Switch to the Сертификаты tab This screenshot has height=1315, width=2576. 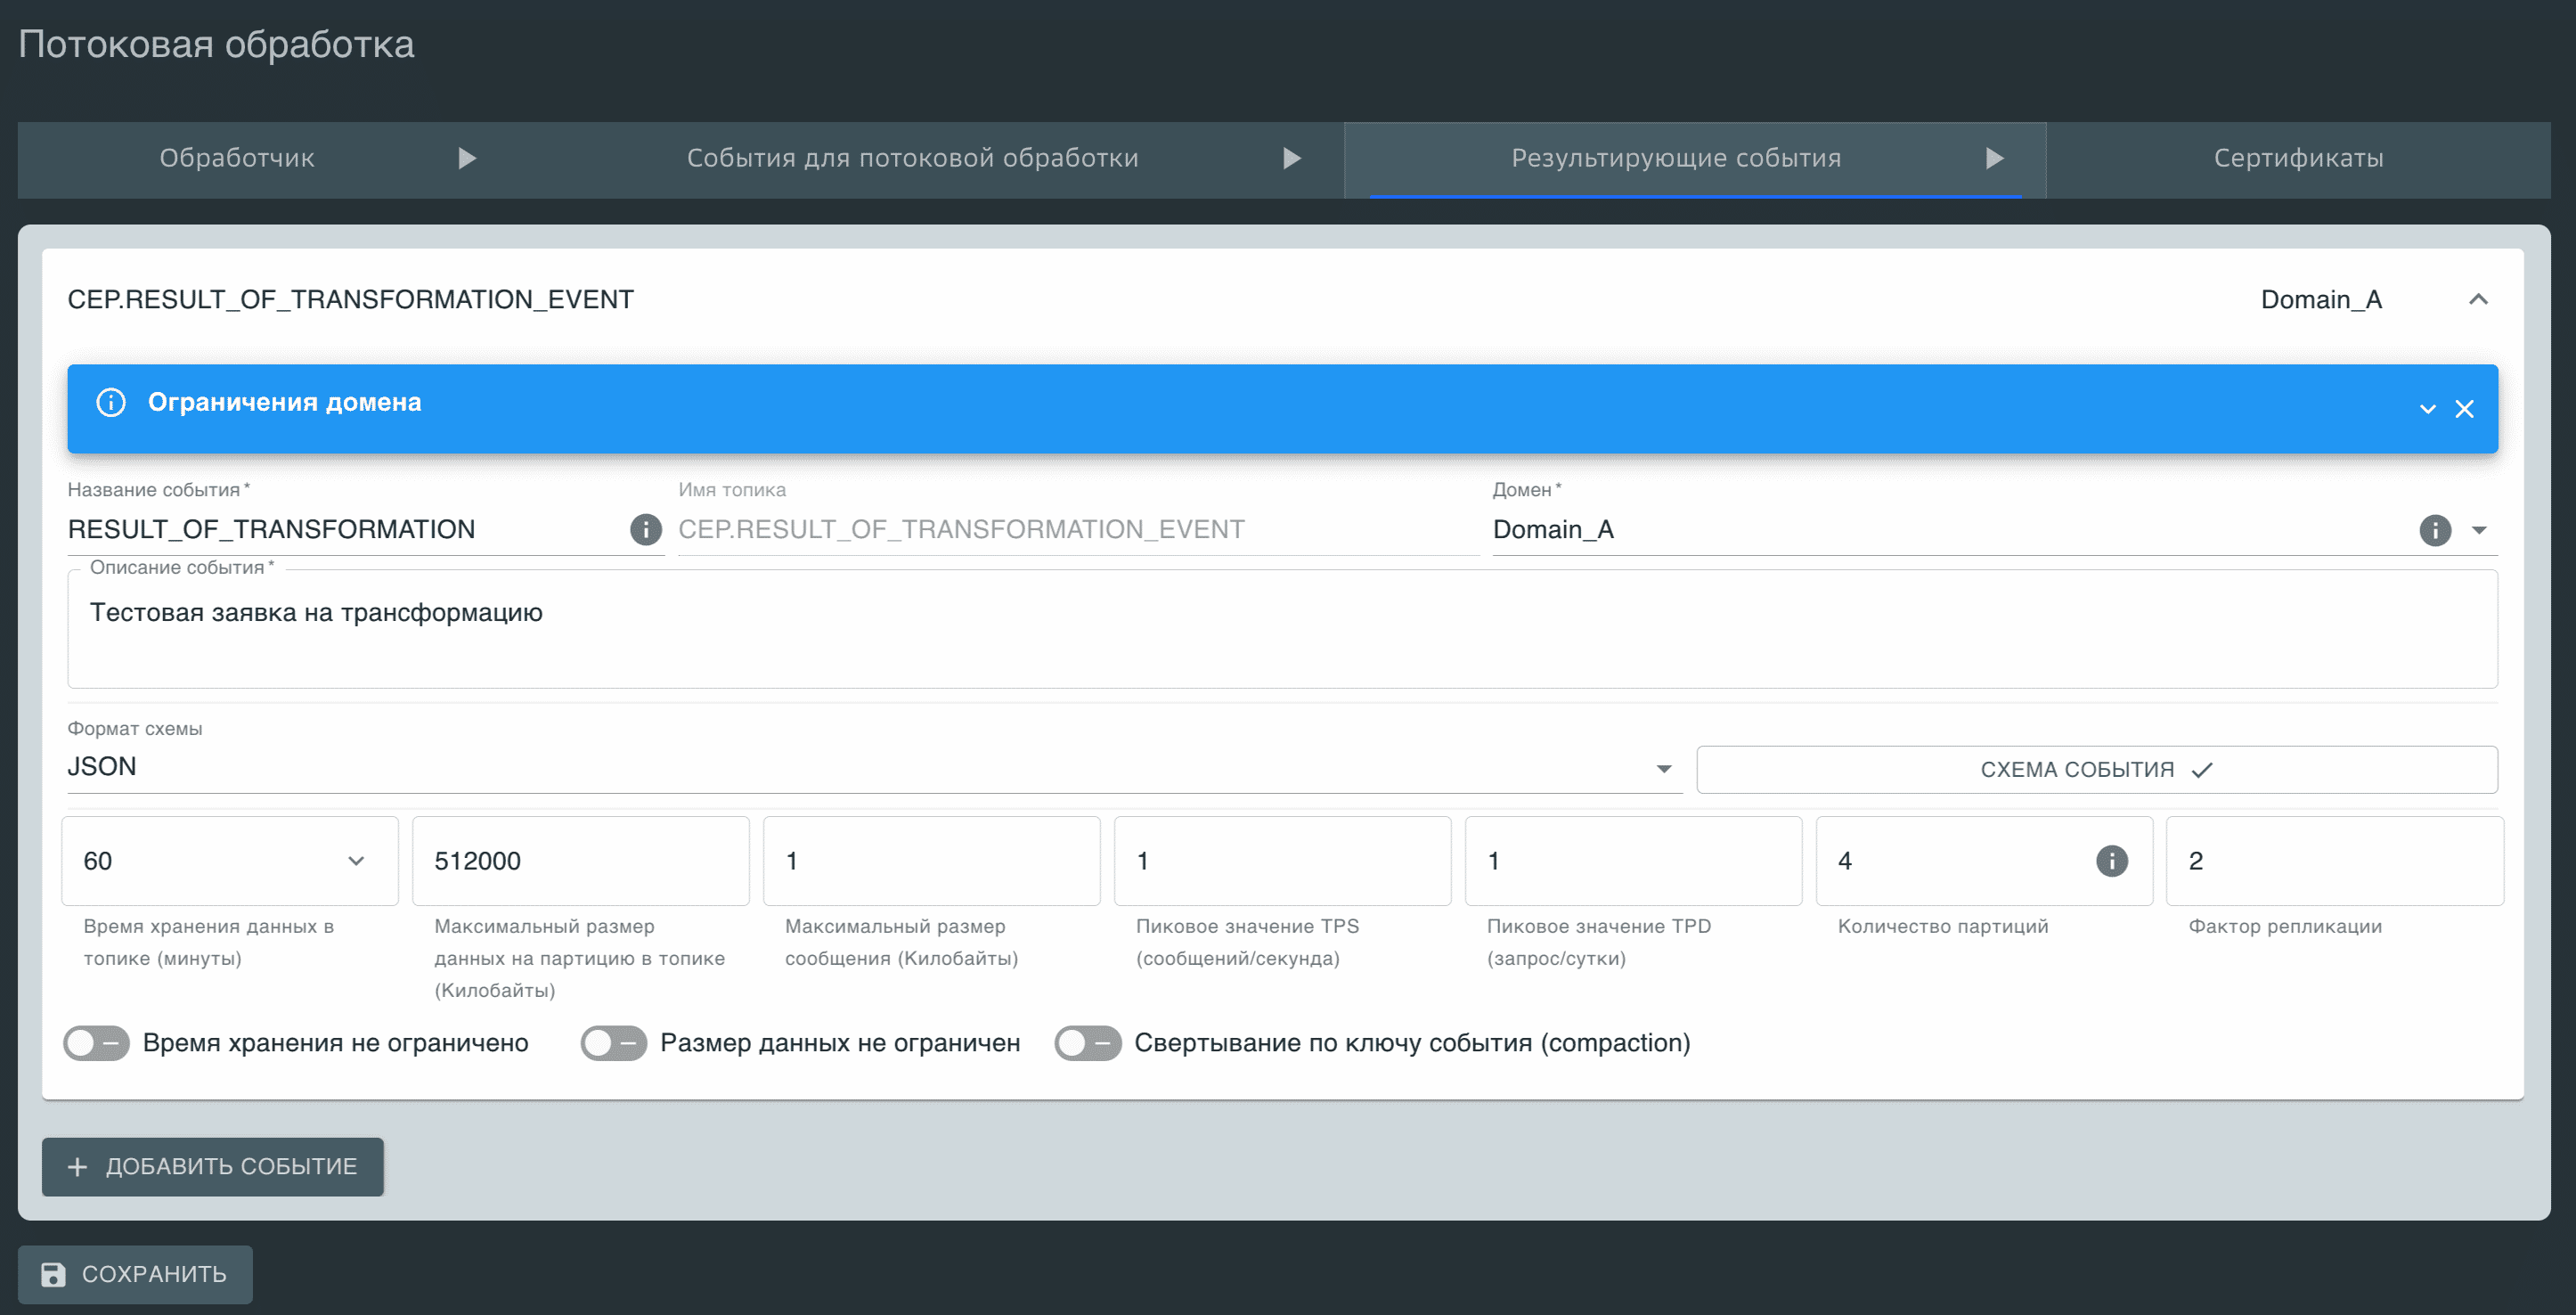tap(2298, 158)
